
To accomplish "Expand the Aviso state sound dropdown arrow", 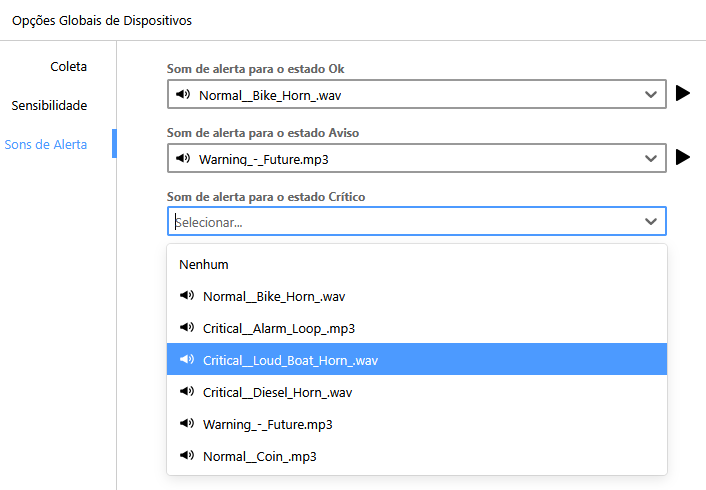I will (651, 158).
